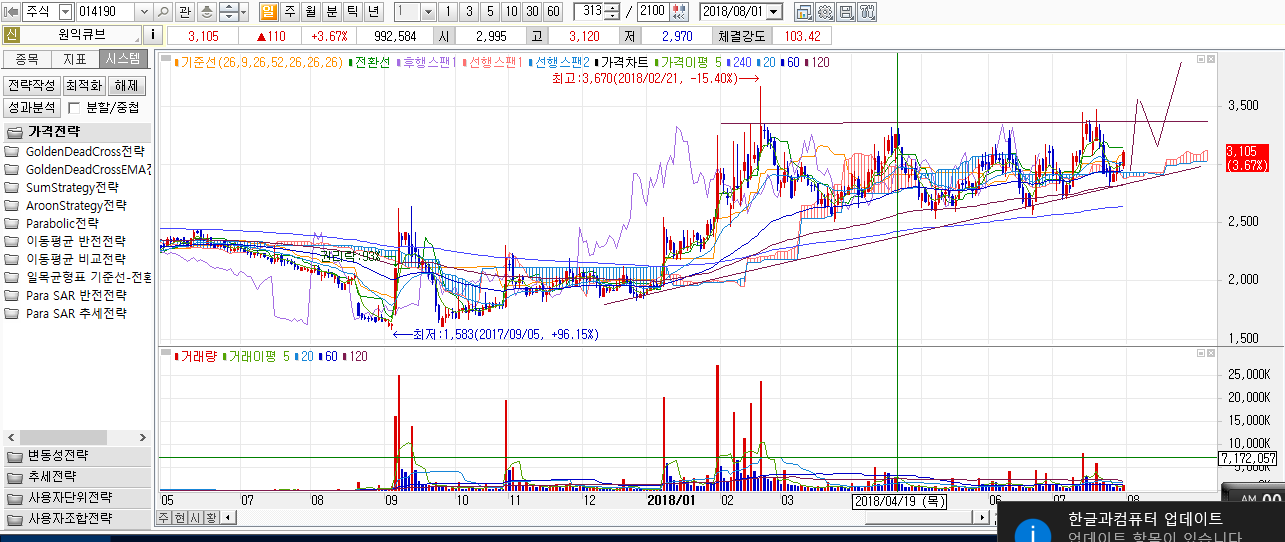
Task: Select Parabolic전략 in strategy list
Action: click(x=77, y=223)
